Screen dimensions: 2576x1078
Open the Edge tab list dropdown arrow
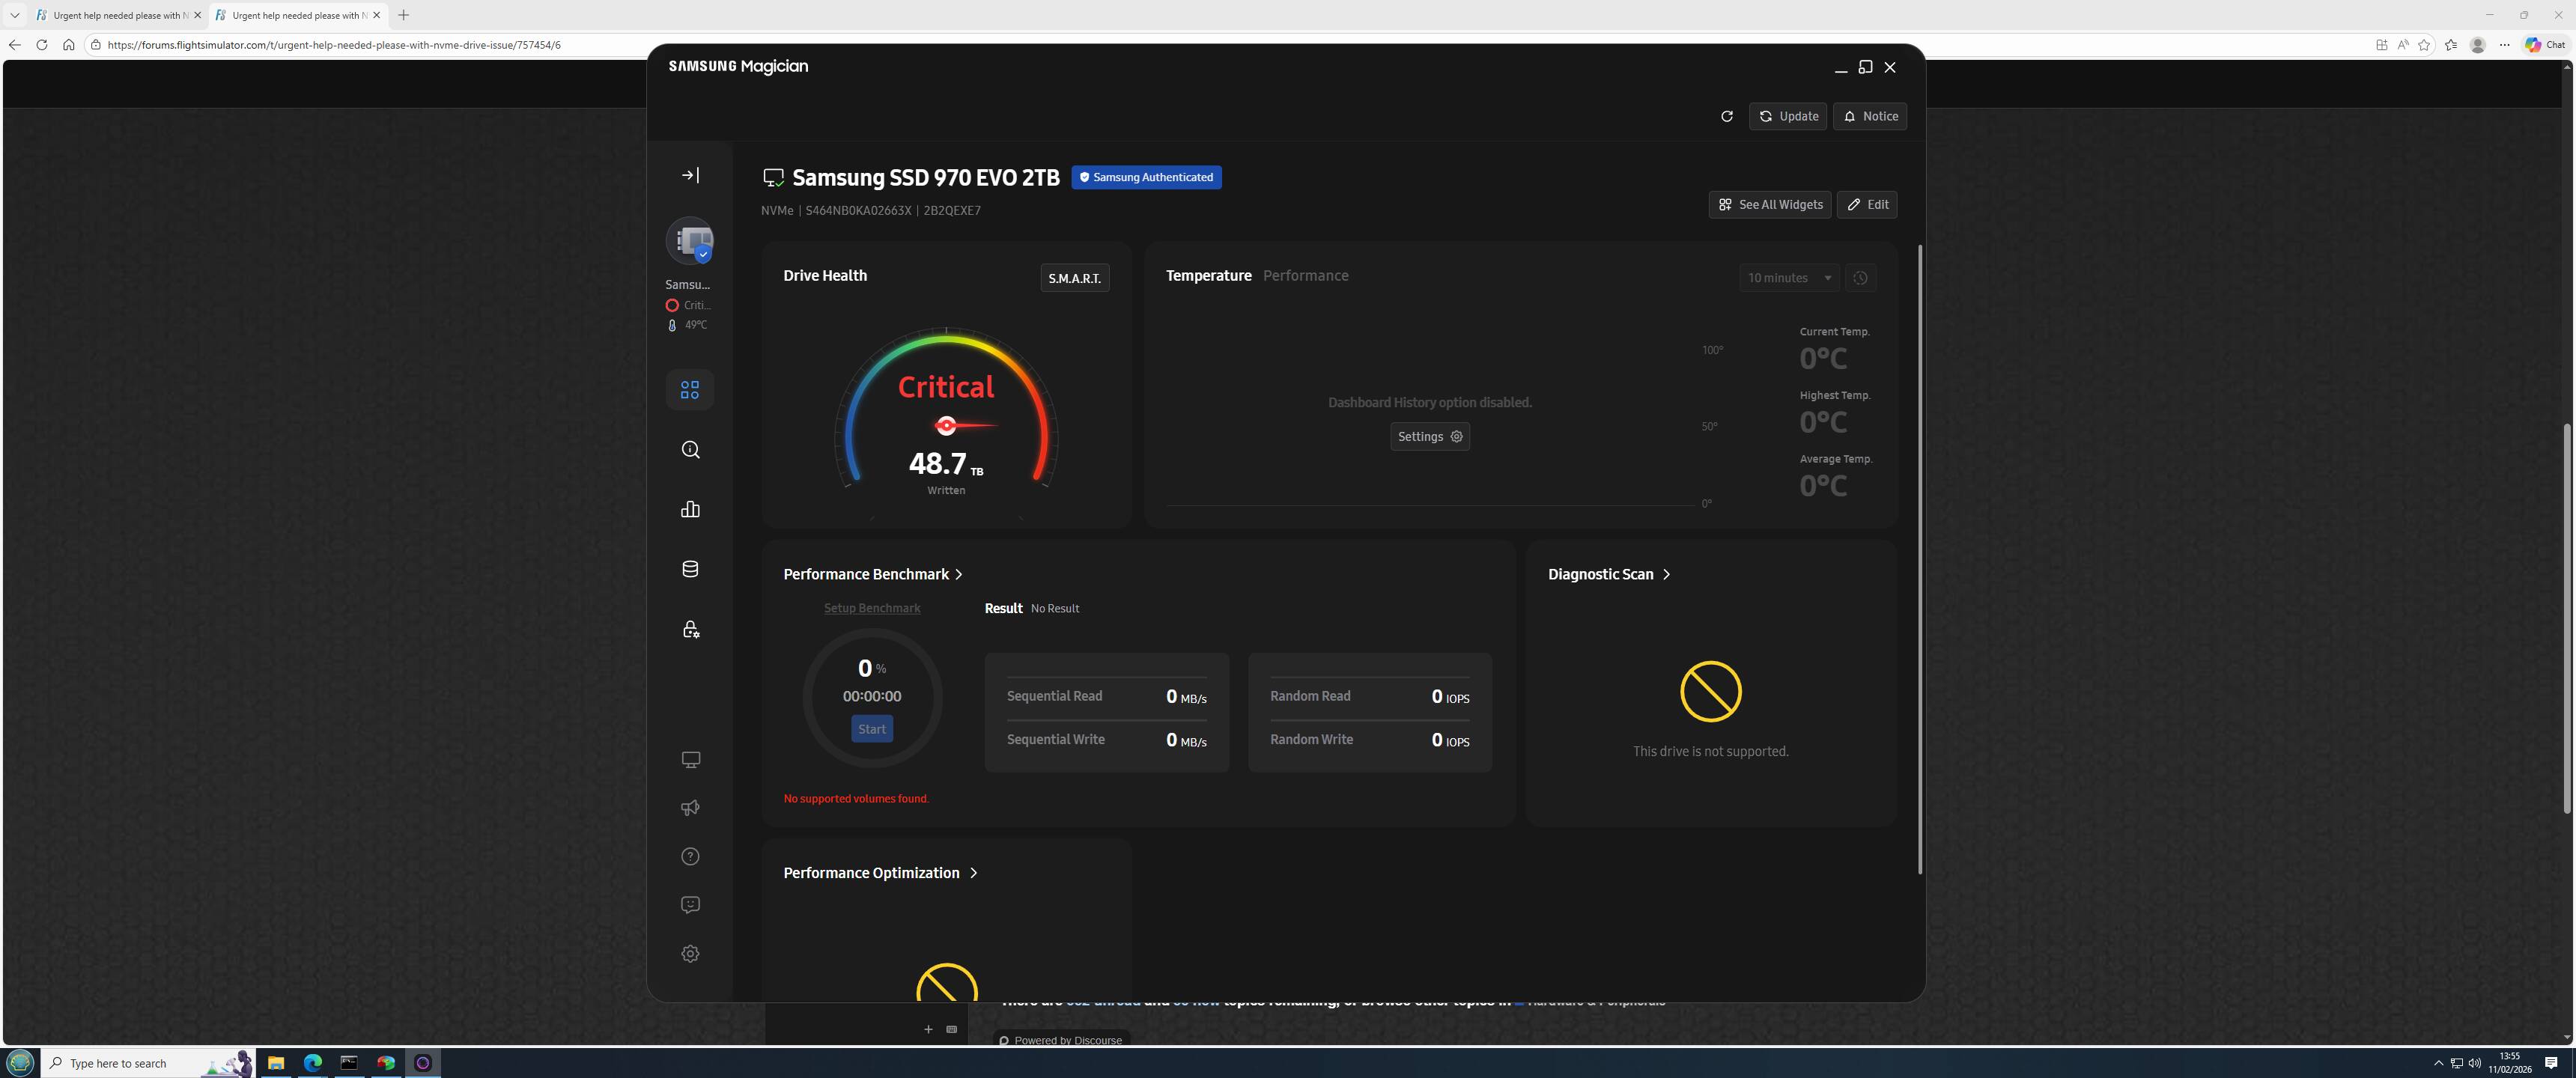click(x=14, y=15)
